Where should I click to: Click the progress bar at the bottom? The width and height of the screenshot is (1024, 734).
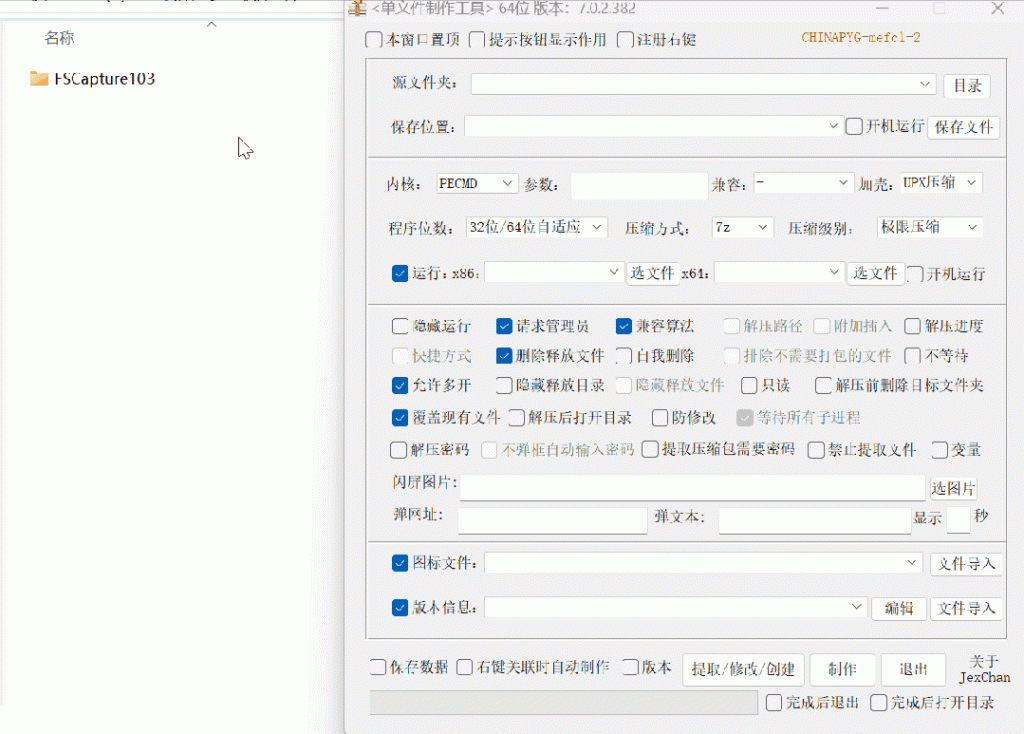(x=565, y=702)
